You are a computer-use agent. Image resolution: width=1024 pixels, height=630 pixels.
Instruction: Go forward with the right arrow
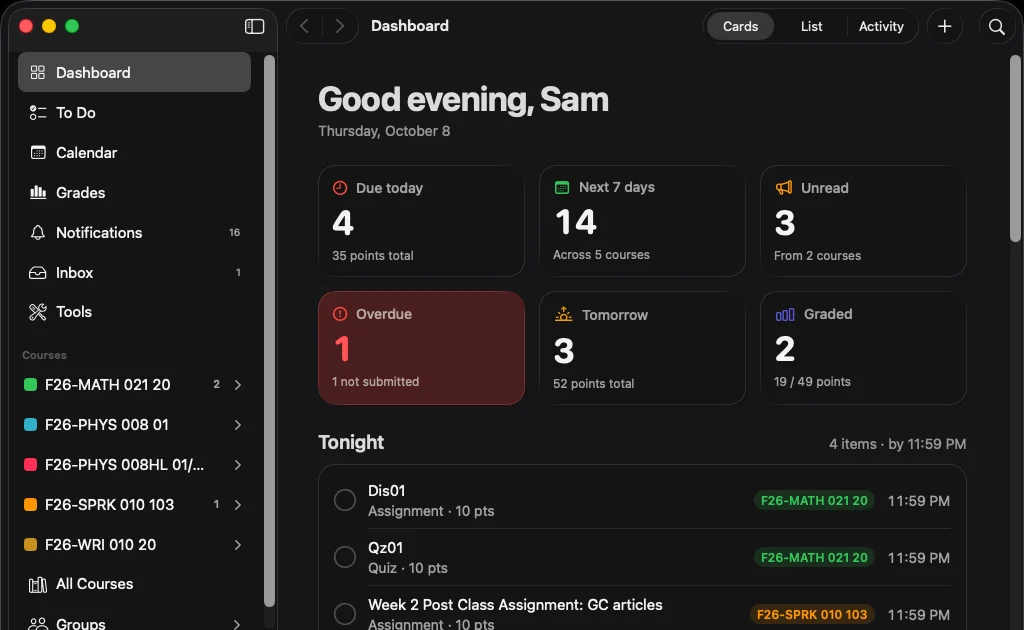pos(340,26)
